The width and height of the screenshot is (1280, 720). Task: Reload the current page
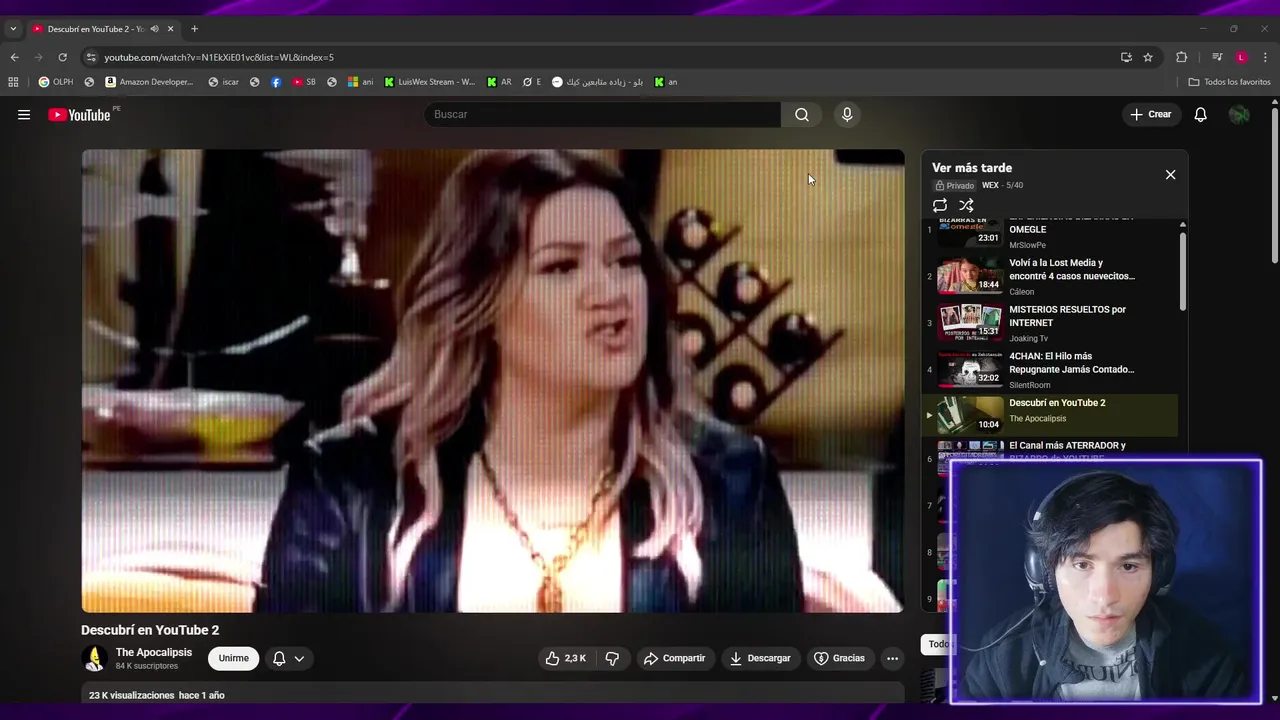pyautogui.click(x=62, y=57)
